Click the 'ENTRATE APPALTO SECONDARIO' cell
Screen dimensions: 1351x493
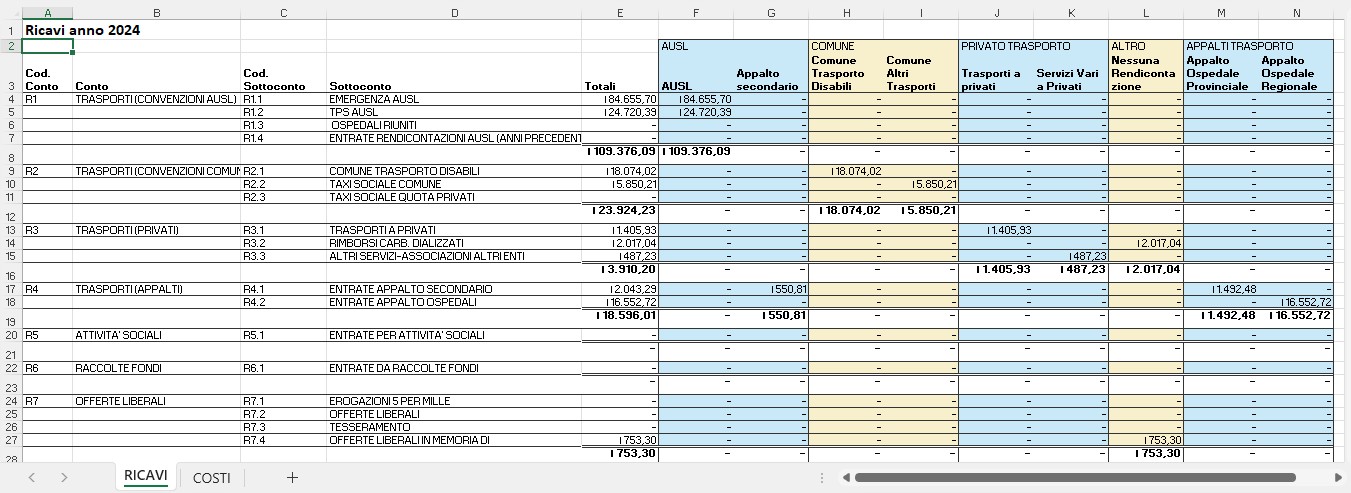click(x=454, y=289)
